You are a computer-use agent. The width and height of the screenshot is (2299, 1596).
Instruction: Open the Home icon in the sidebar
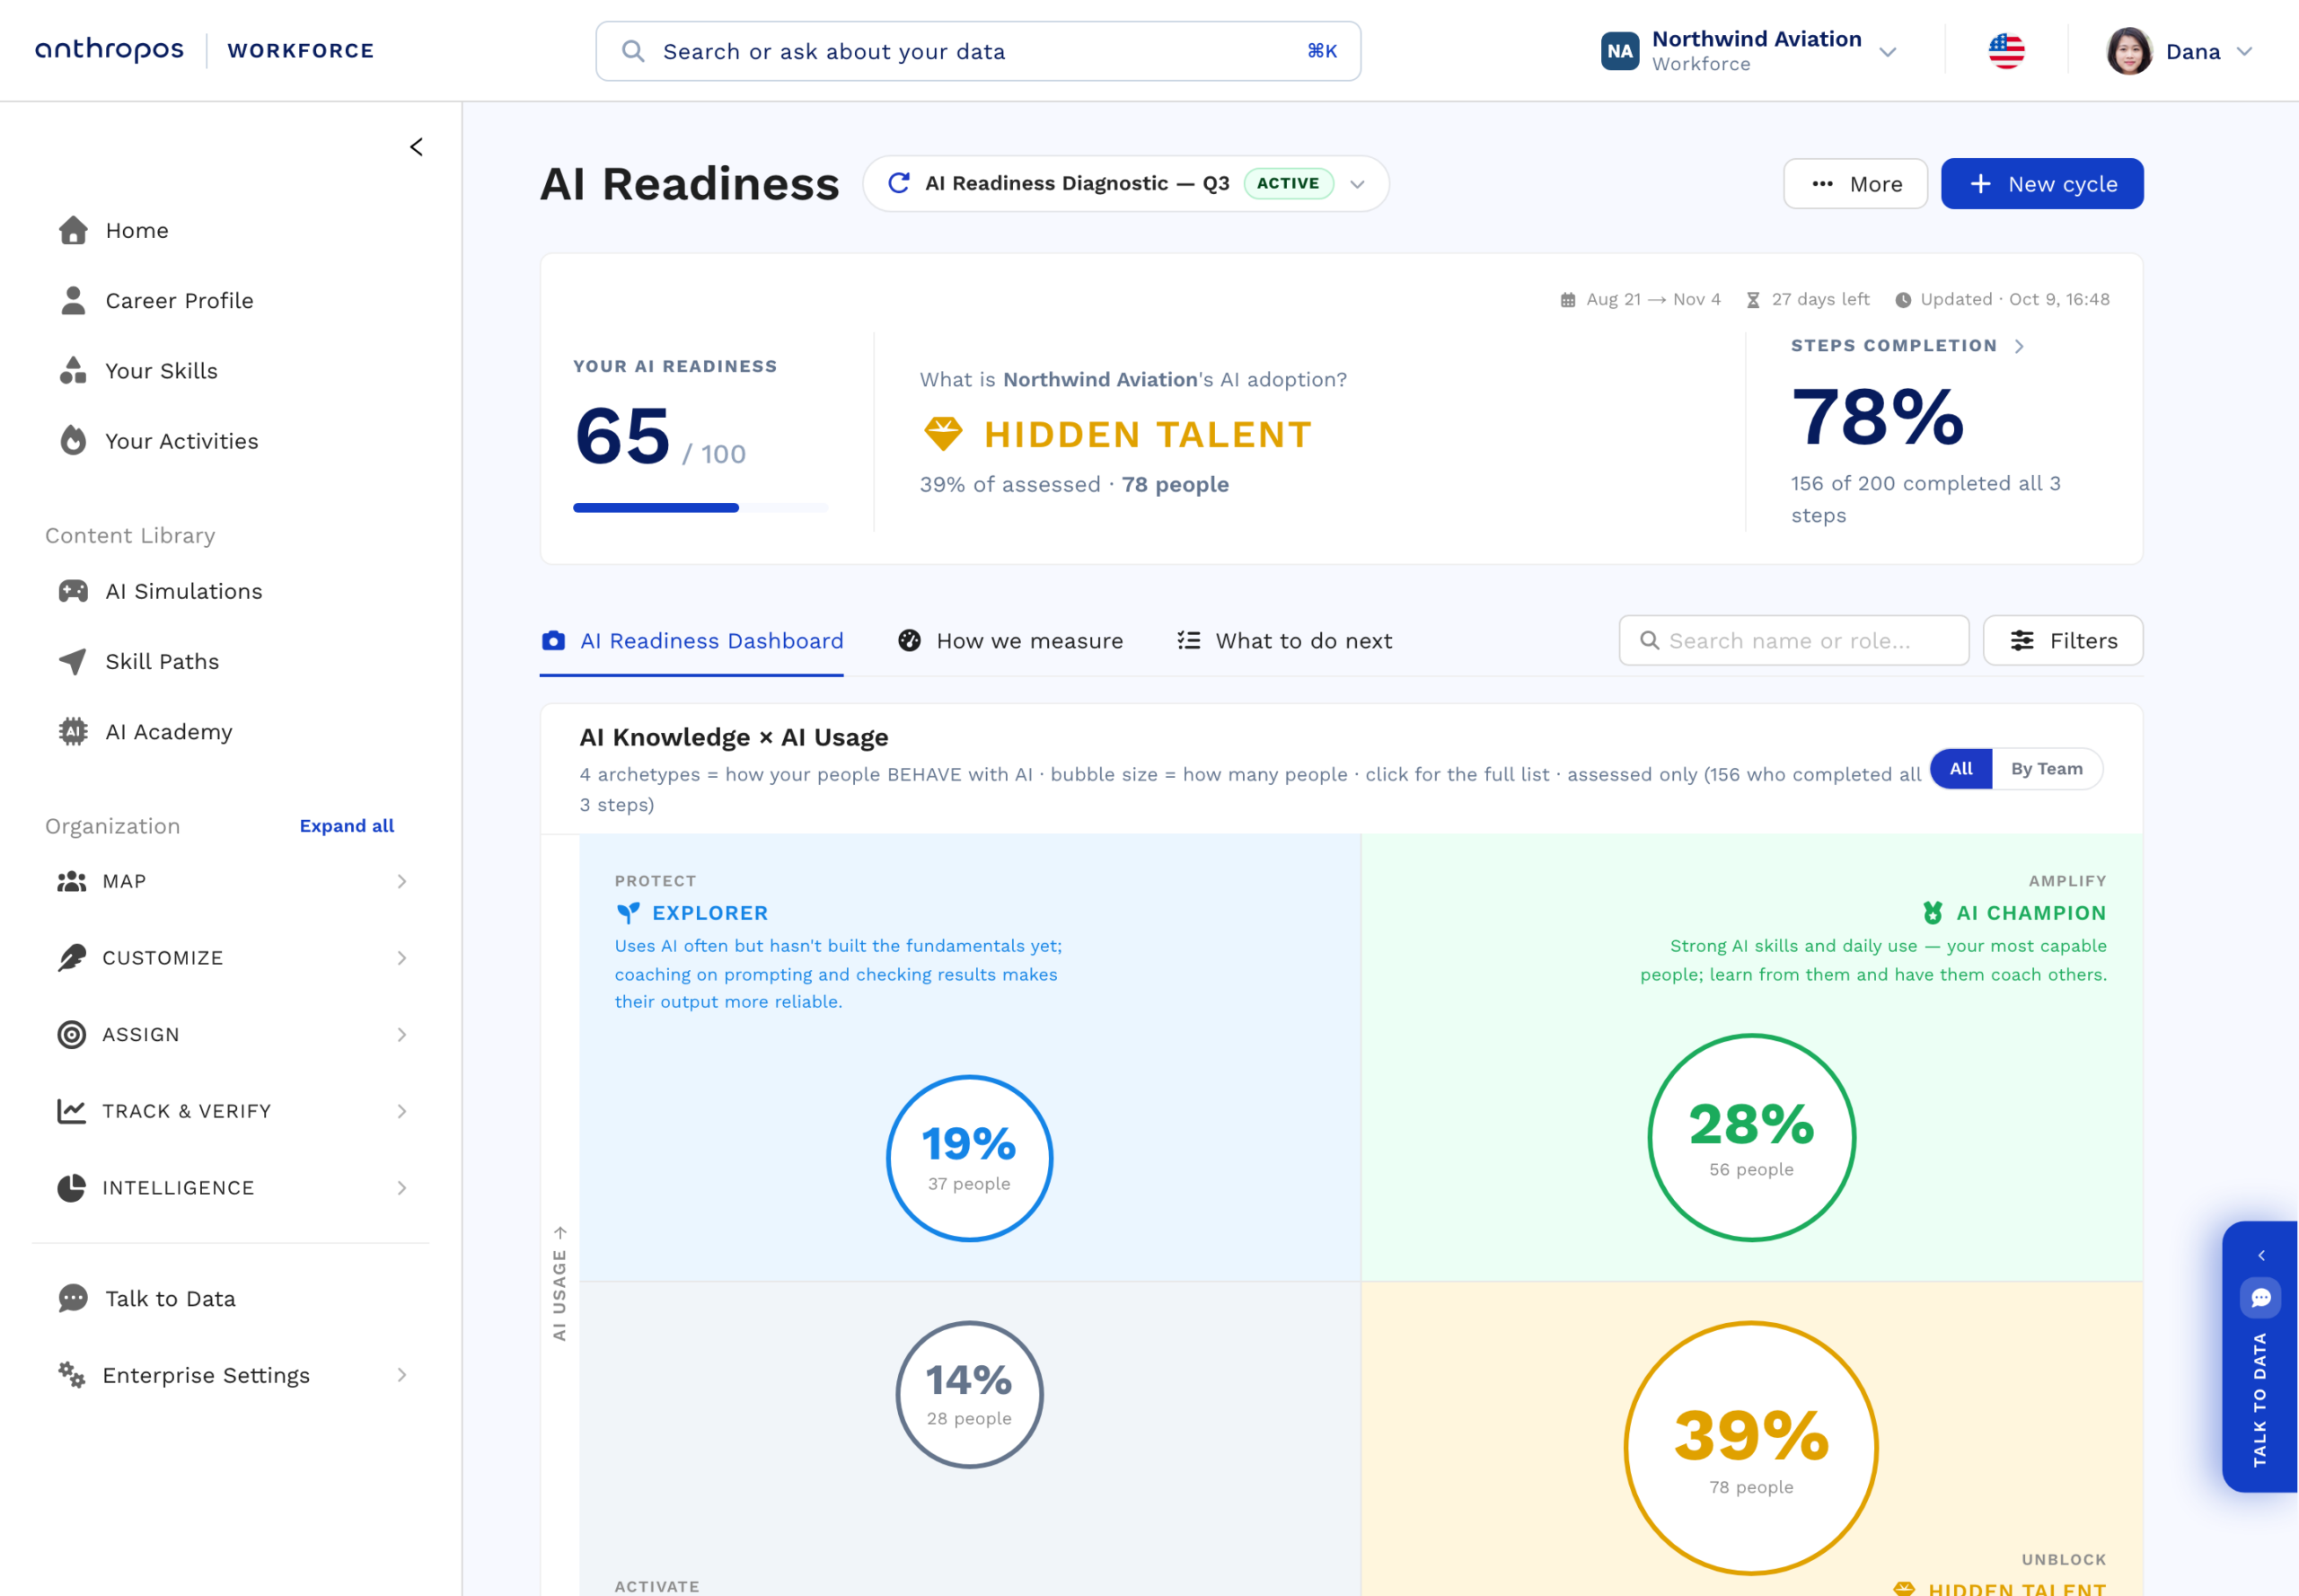point(73,230)
